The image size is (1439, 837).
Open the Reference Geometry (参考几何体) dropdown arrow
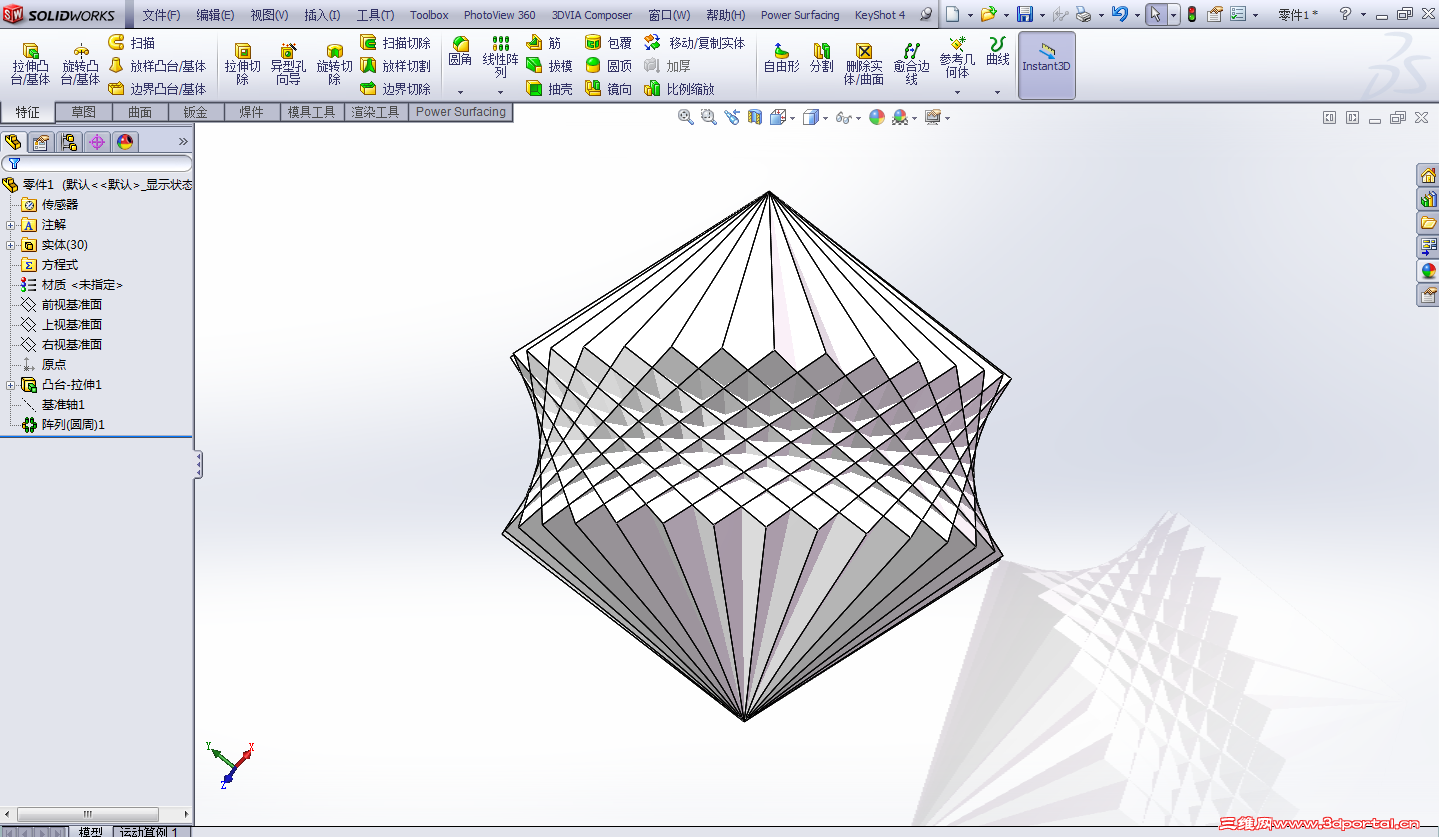point(957,92)
